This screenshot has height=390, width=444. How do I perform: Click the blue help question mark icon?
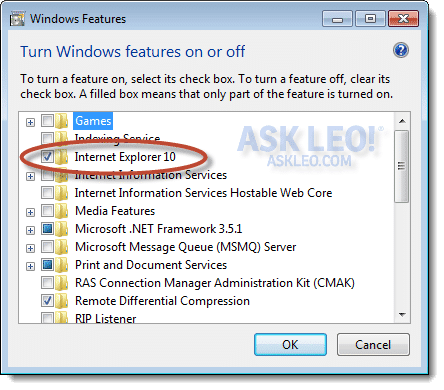401,50
